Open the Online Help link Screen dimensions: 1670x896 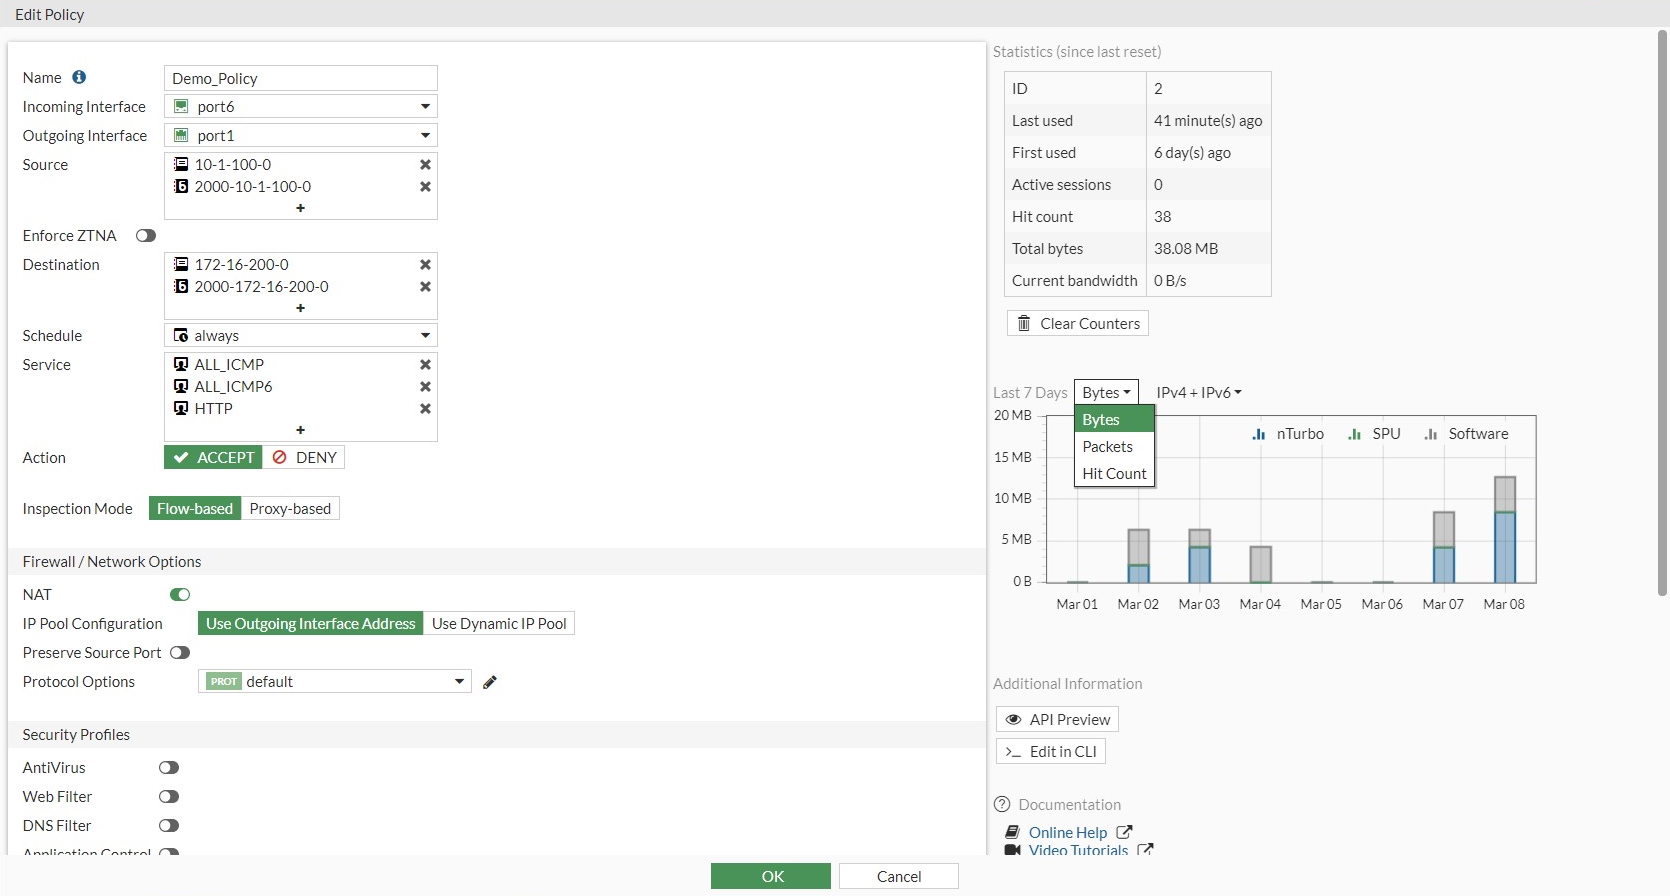coord(1068,832)
